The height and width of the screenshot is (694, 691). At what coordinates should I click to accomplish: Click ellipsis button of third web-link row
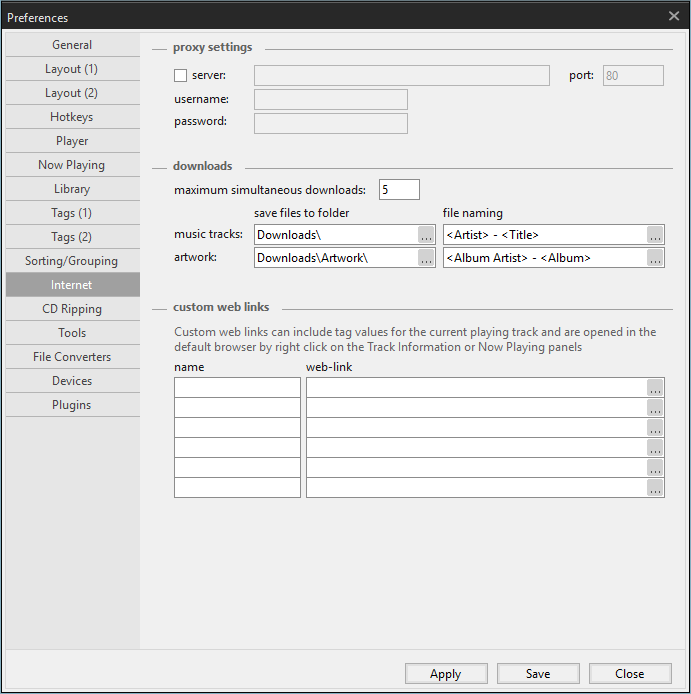655,428
